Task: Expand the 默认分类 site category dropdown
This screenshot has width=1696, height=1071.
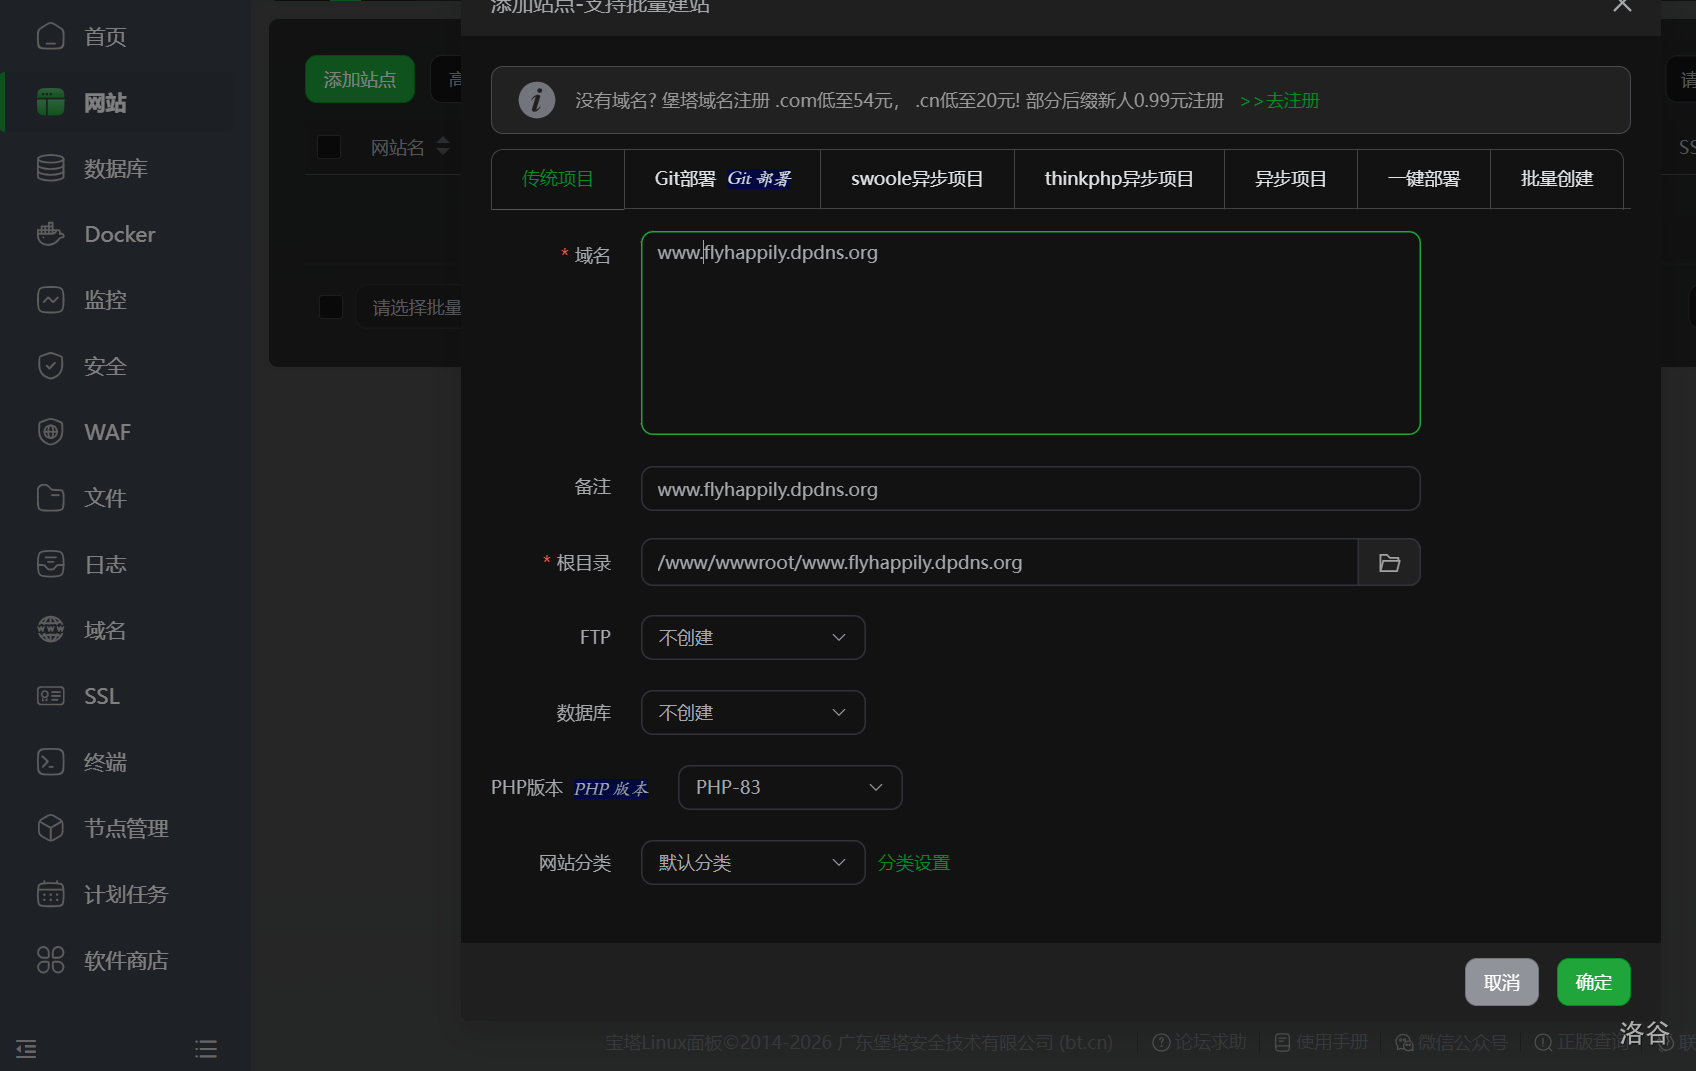Action: coord(753,863)
